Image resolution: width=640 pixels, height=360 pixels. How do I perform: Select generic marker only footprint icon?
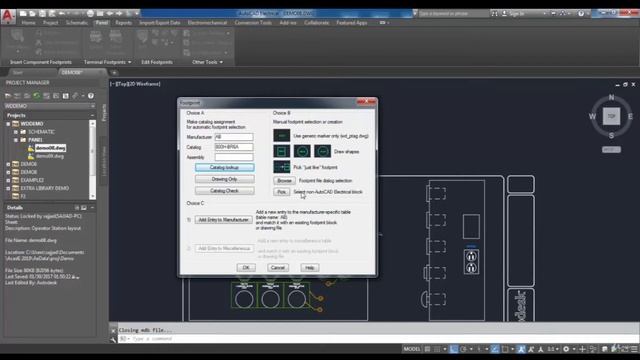pyautogui.click(x=282, y=136)
